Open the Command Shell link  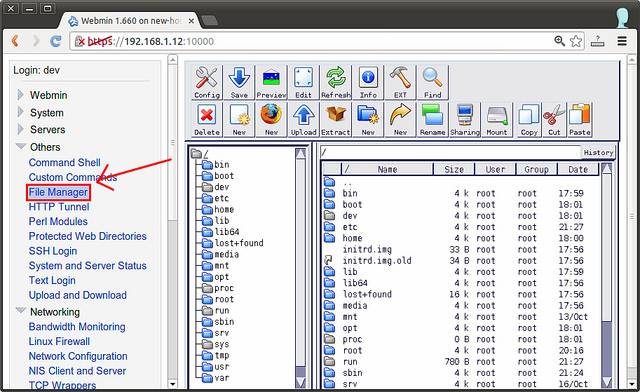(x=64, y=163)
